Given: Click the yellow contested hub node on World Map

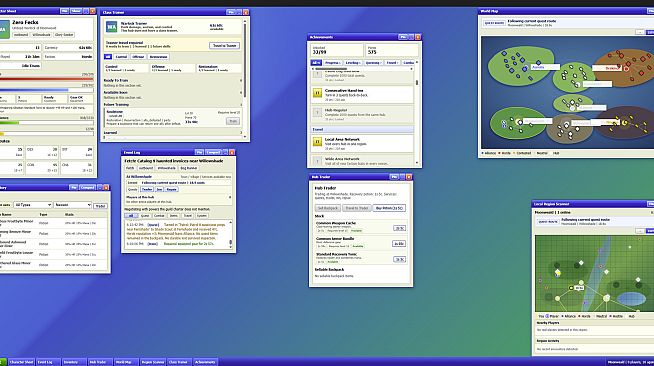Looking at the screenshot, I should click(624, 123).
